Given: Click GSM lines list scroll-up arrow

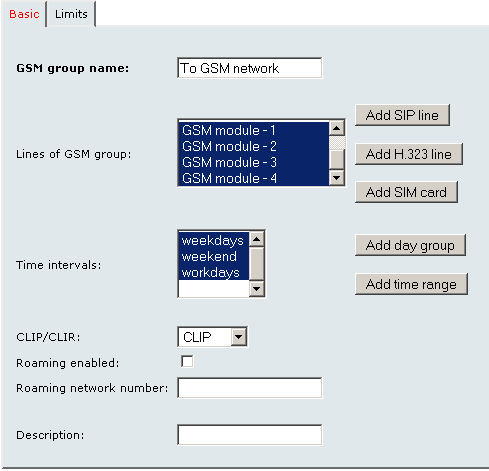Looking at the screenshot, I should click(x=337, y=128).
